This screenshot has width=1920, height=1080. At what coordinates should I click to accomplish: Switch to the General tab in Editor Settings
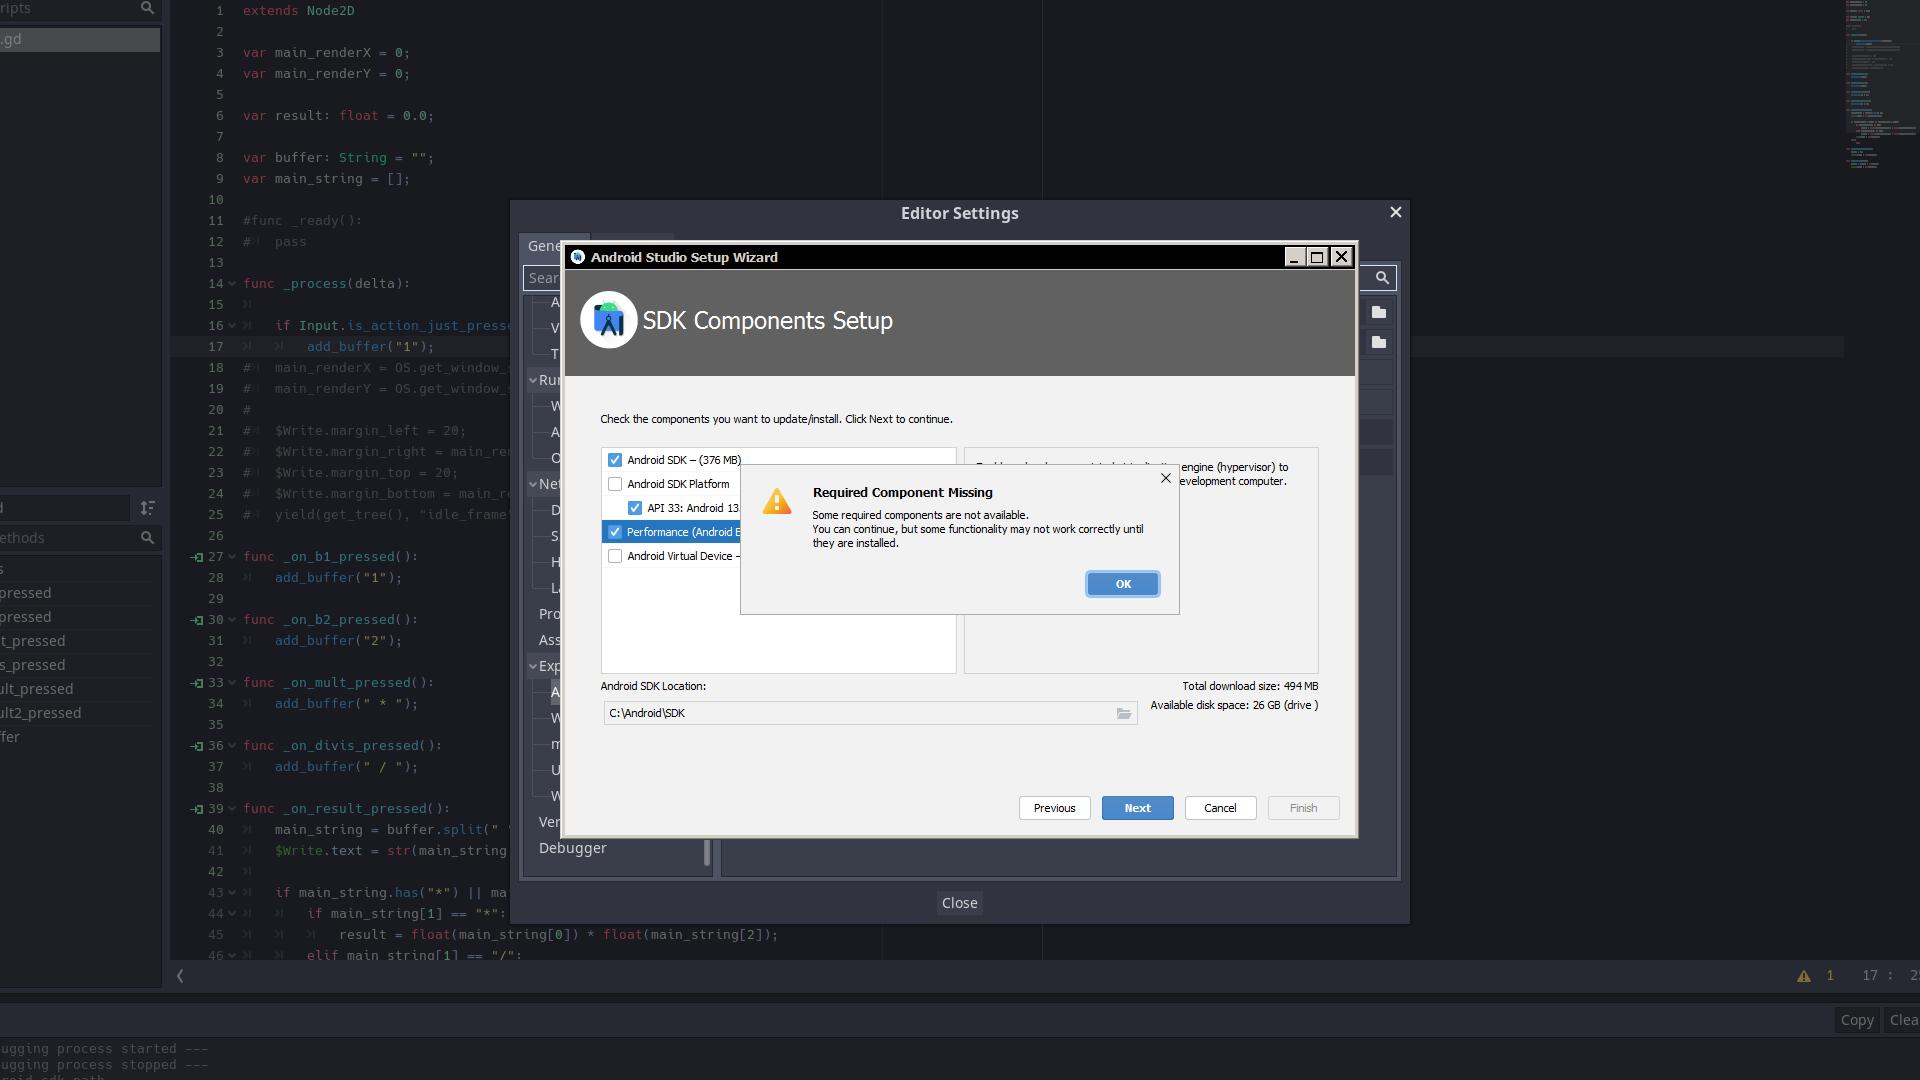(543, 246)
